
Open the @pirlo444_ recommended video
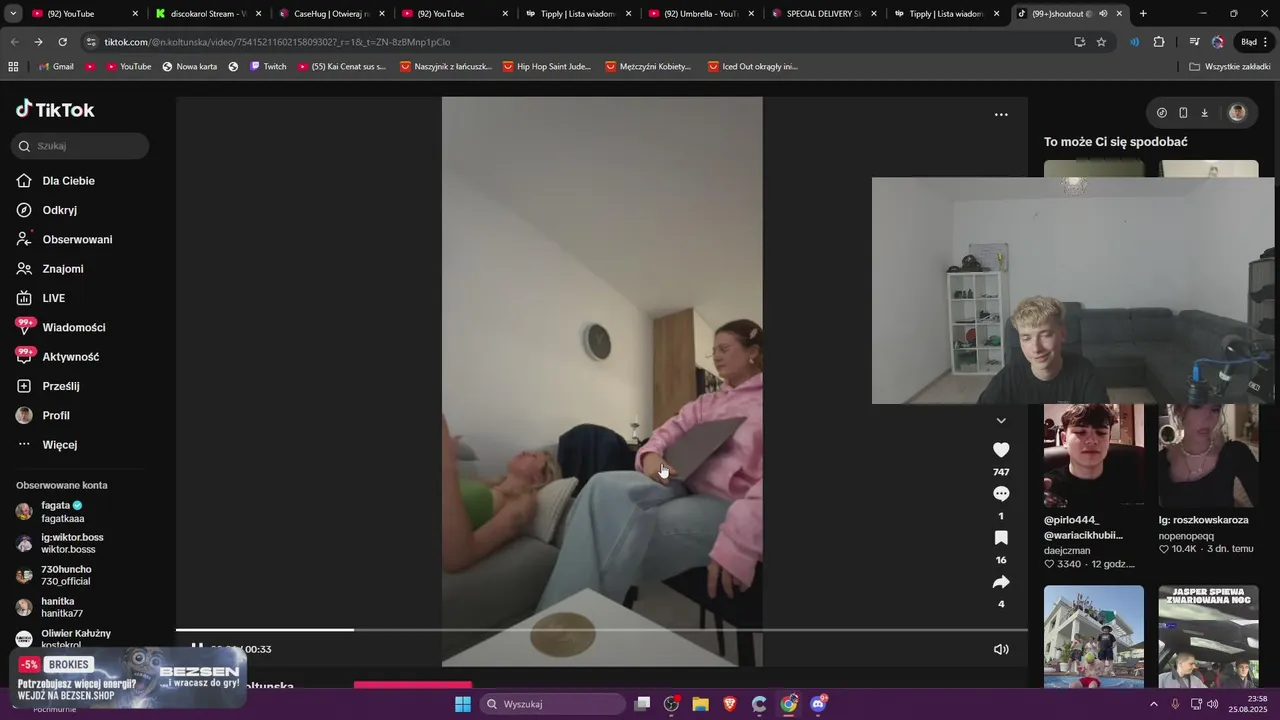click(x=1094, y=456)
